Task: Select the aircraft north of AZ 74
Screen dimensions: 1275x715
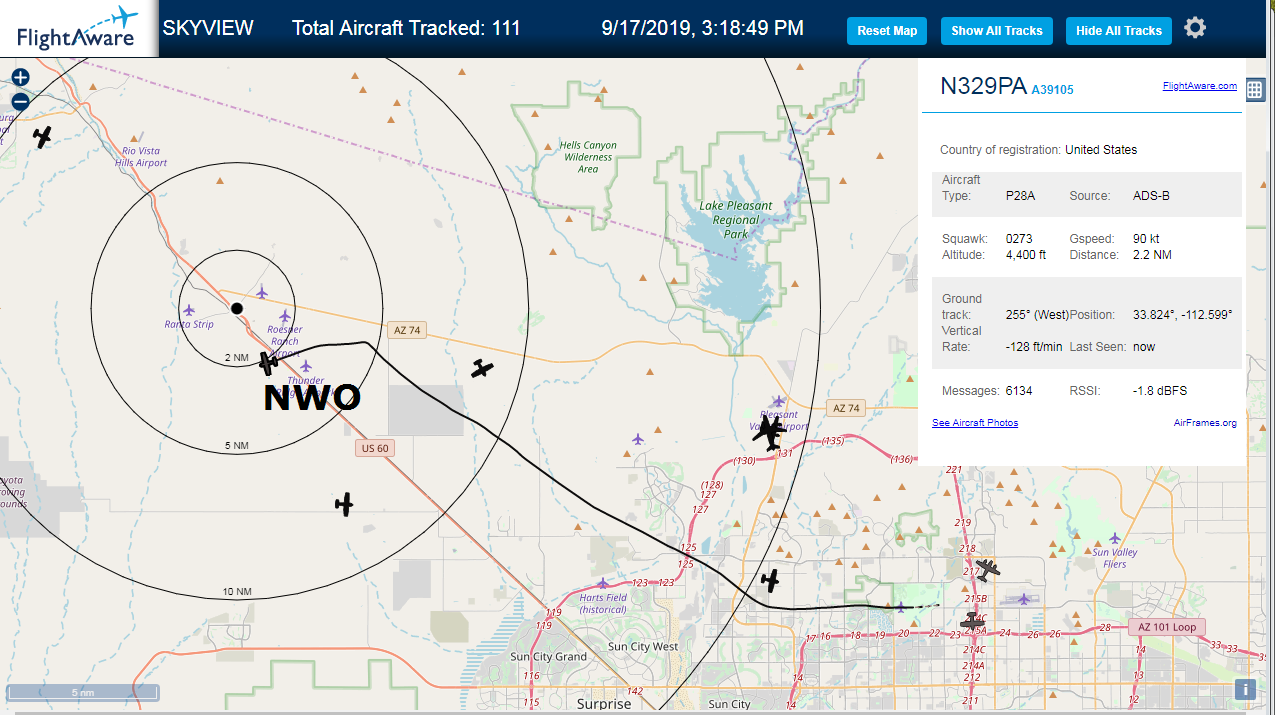Action: [483, 369]
